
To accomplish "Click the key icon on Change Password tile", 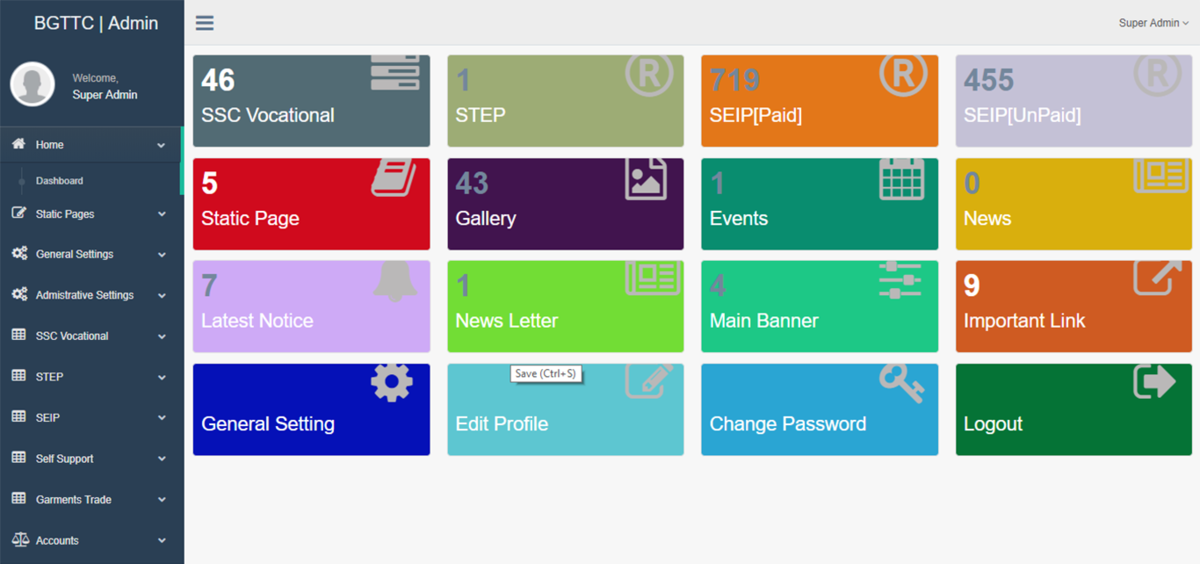I will pos(902,383).
